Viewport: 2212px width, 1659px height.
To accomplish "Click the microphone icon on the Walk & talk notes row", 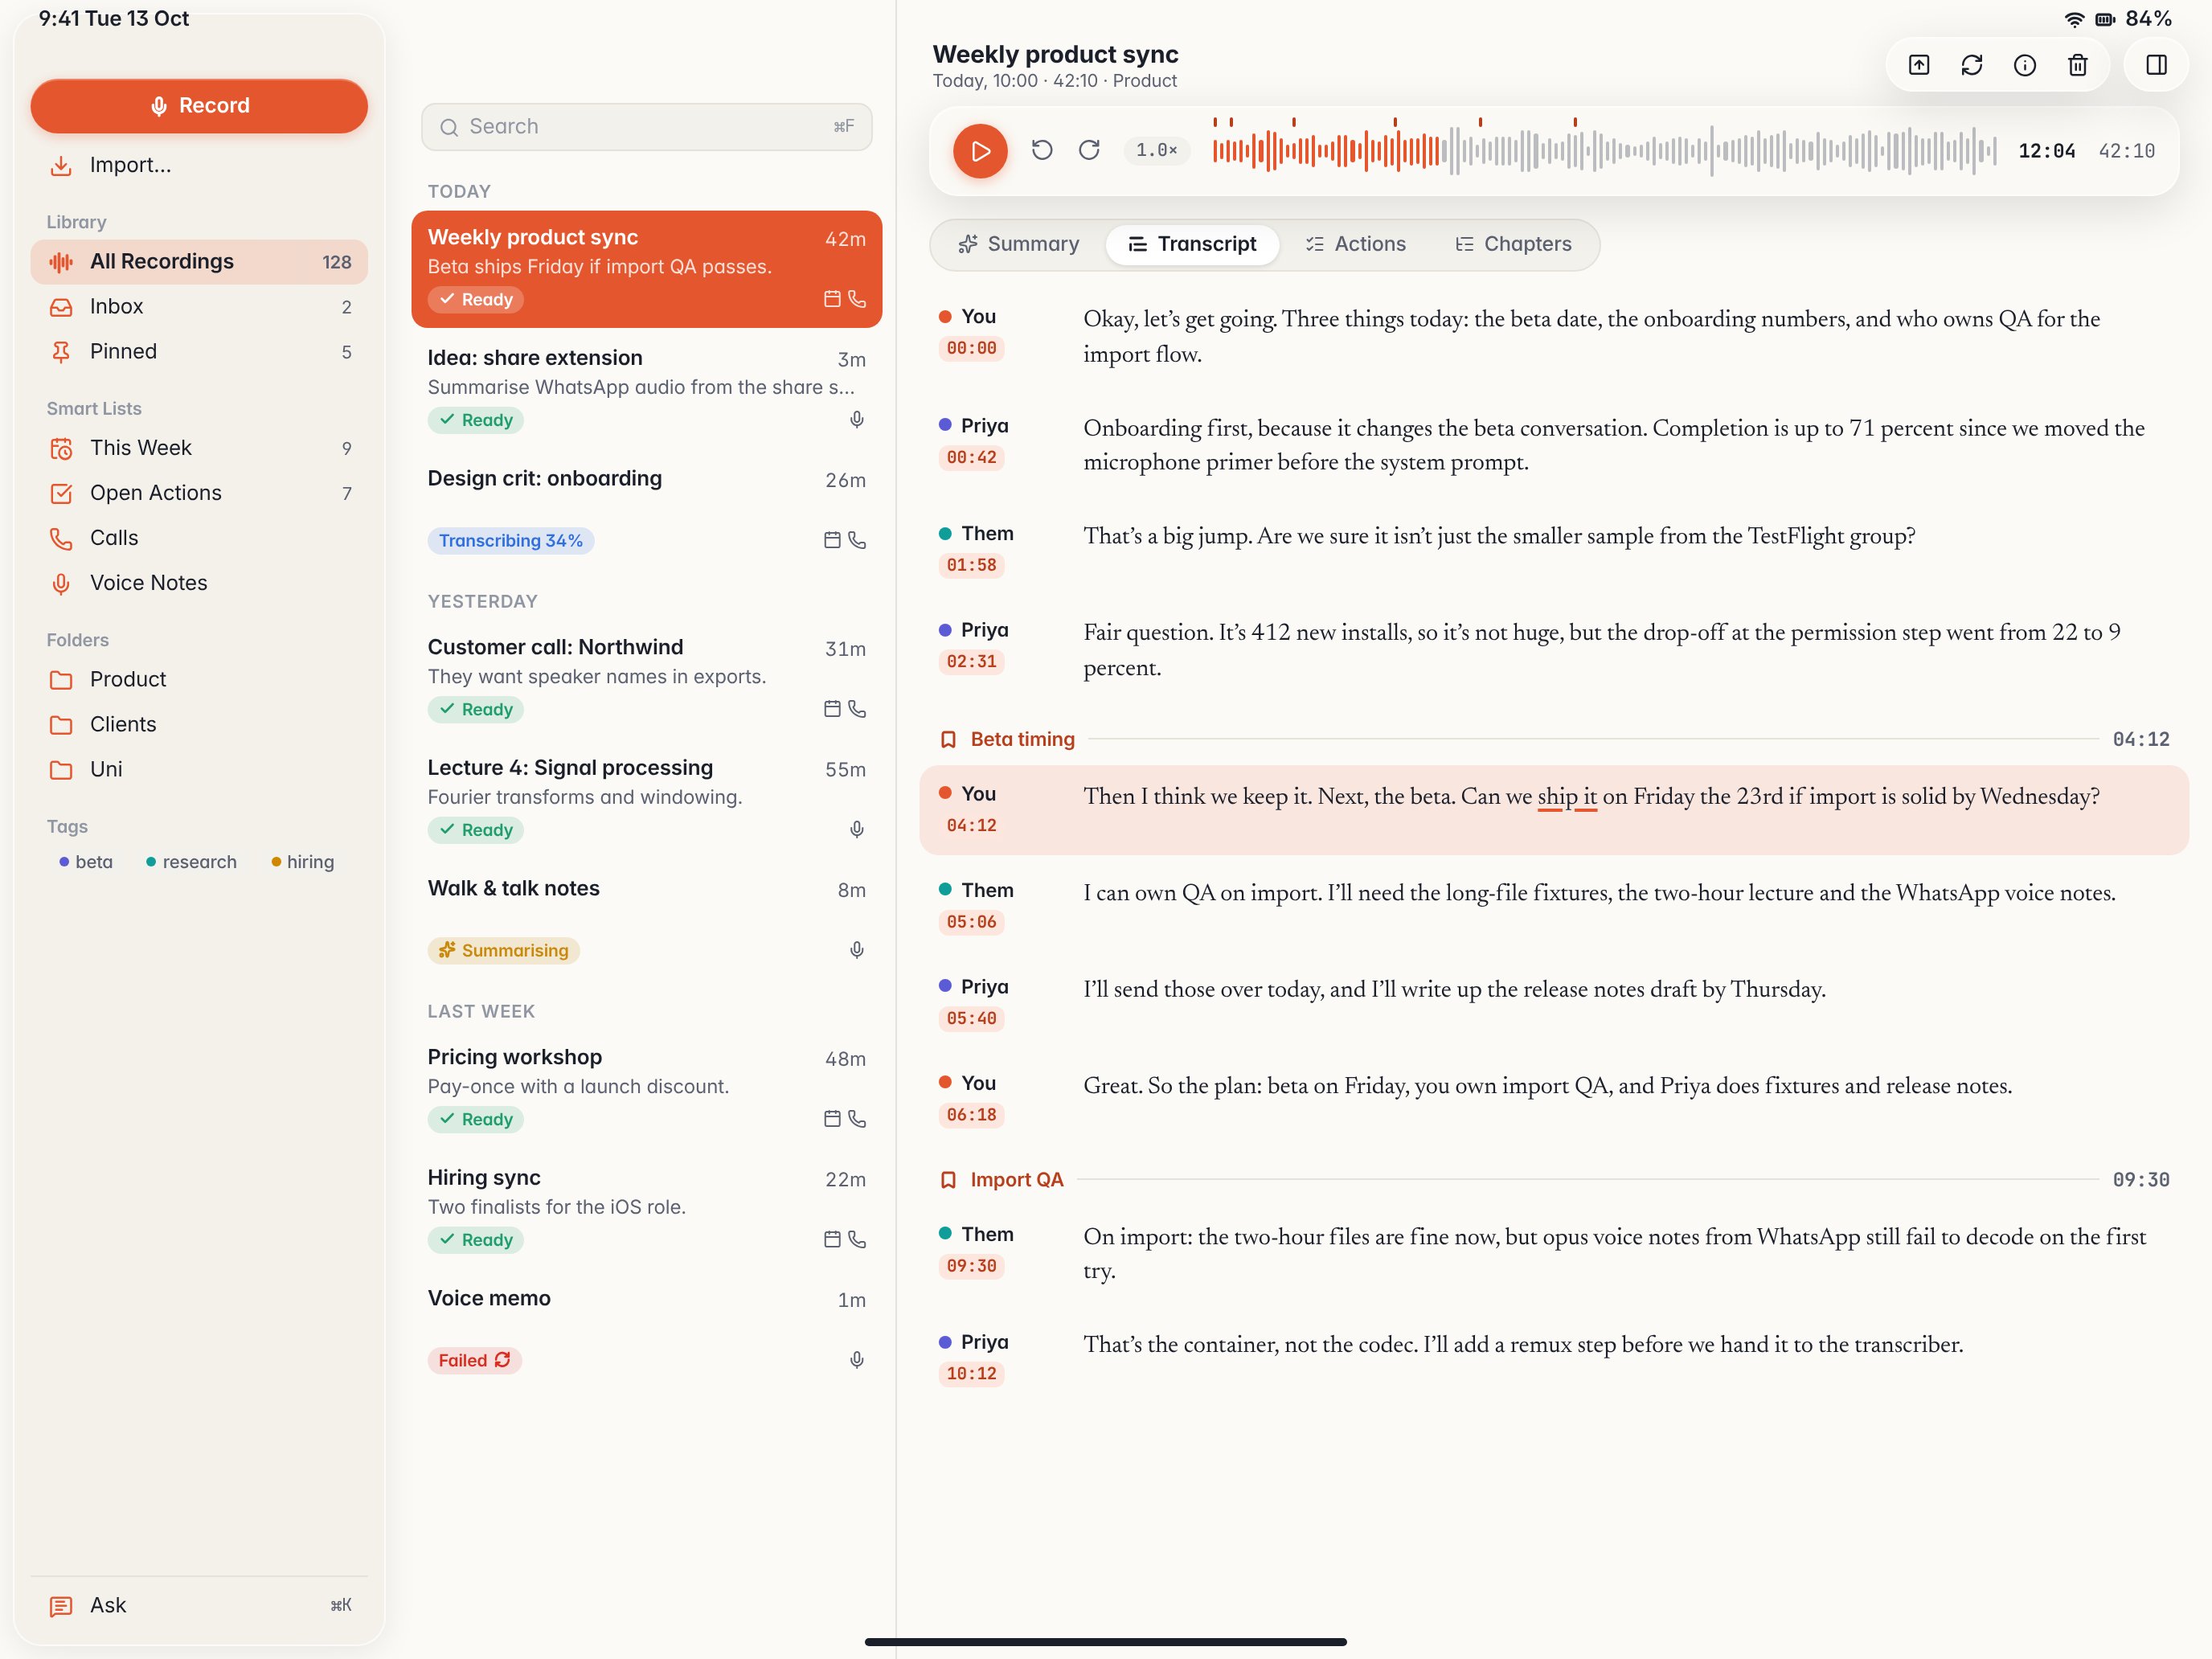I will (x=857, y=950).
